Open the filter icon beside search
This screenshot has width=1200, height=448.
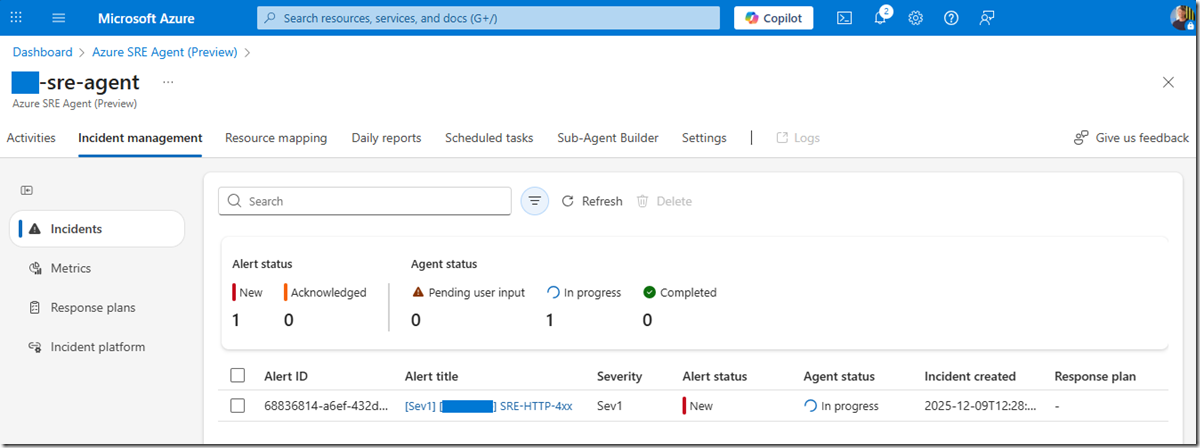pos(535,201)
